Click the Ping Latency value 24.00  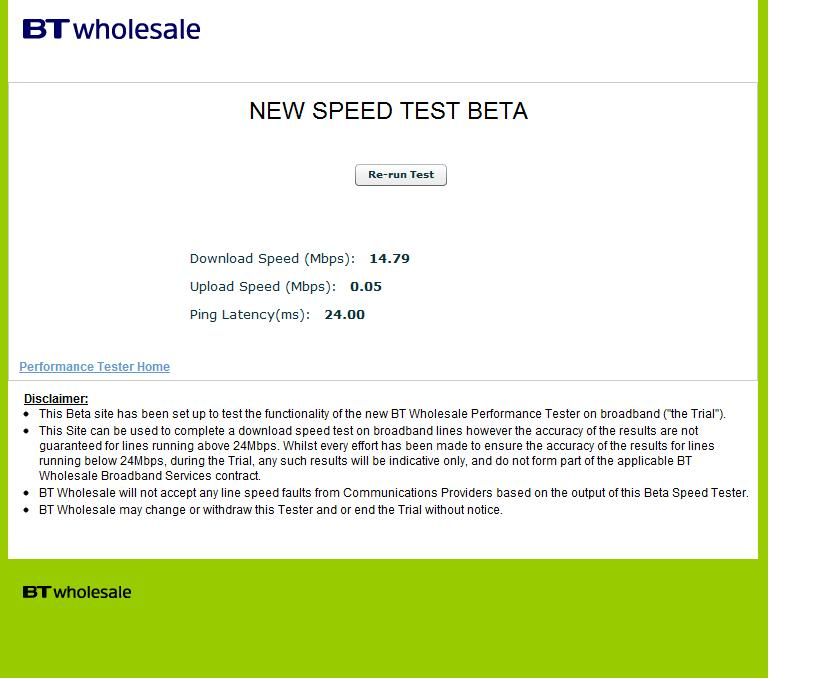pyautogui.click(x=344, y=315)
